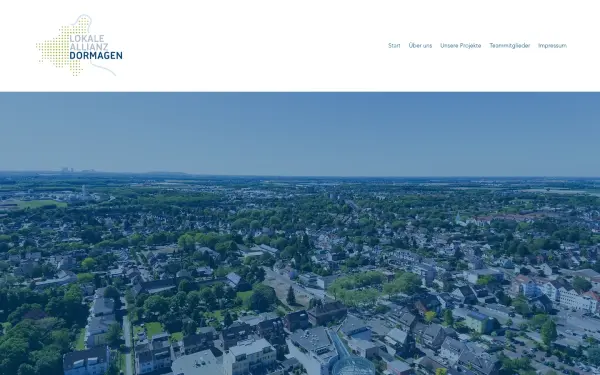Screen dimensions: 600x375
Task: Open the Impressum link
Action: (552, 46)
